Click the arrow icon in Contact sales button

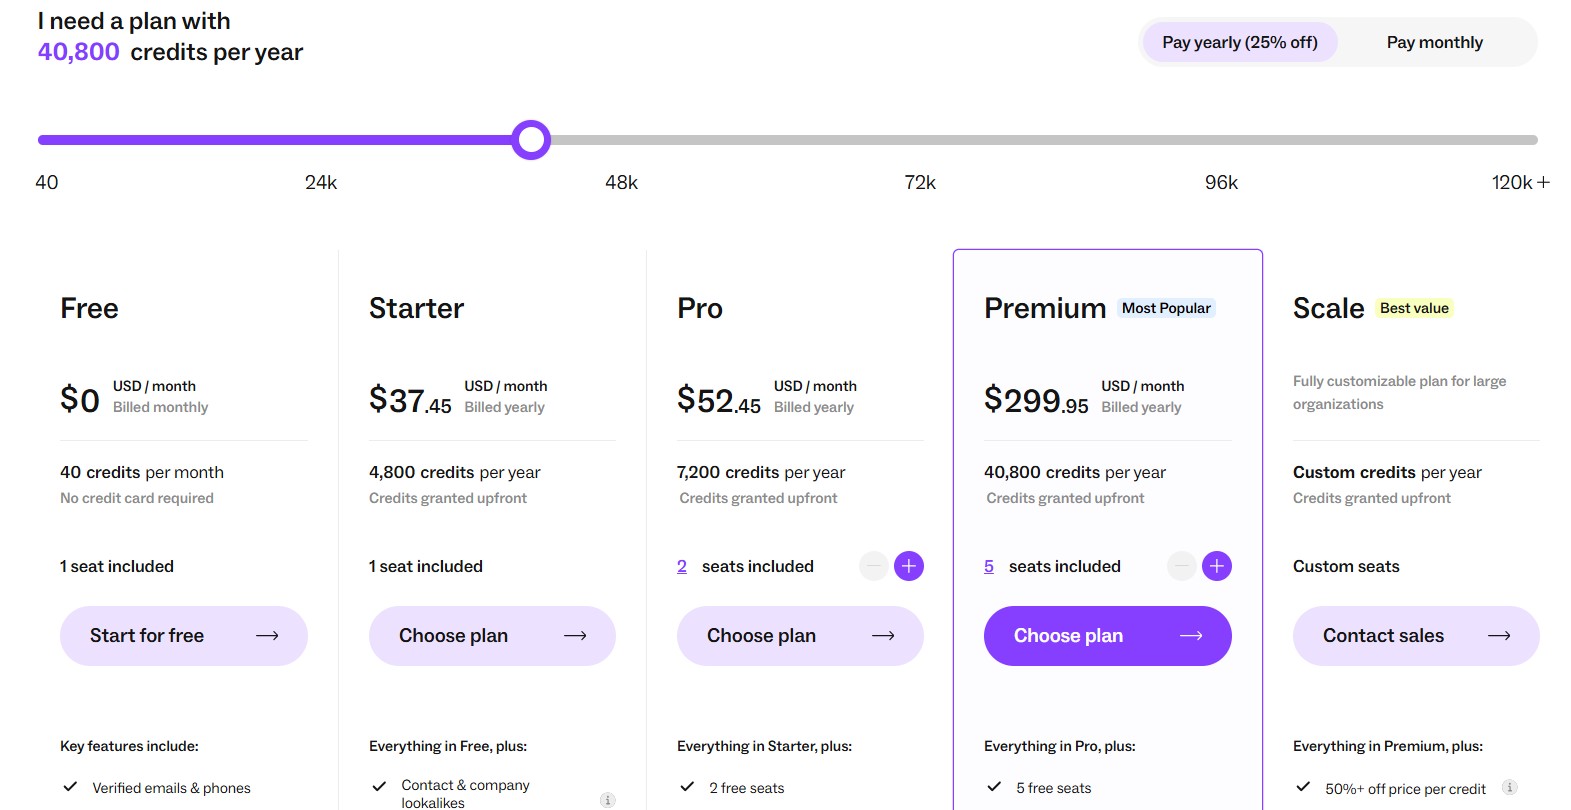pos(1499,635)
